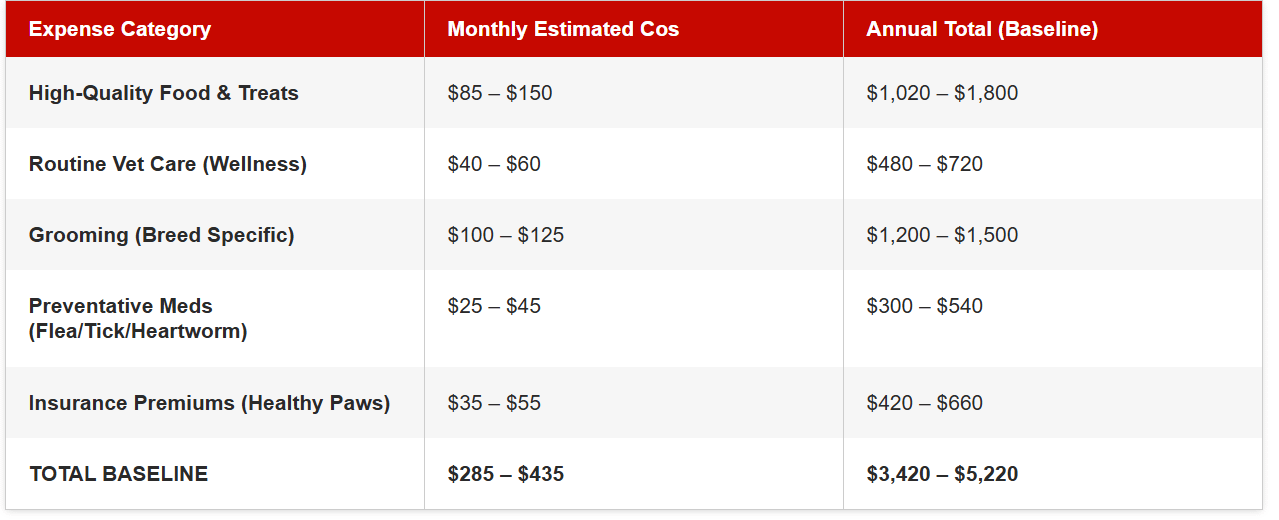Screen dimensions: 1279x520
Task: Click the $480 – $720 annual value
Action: [925, 164]
